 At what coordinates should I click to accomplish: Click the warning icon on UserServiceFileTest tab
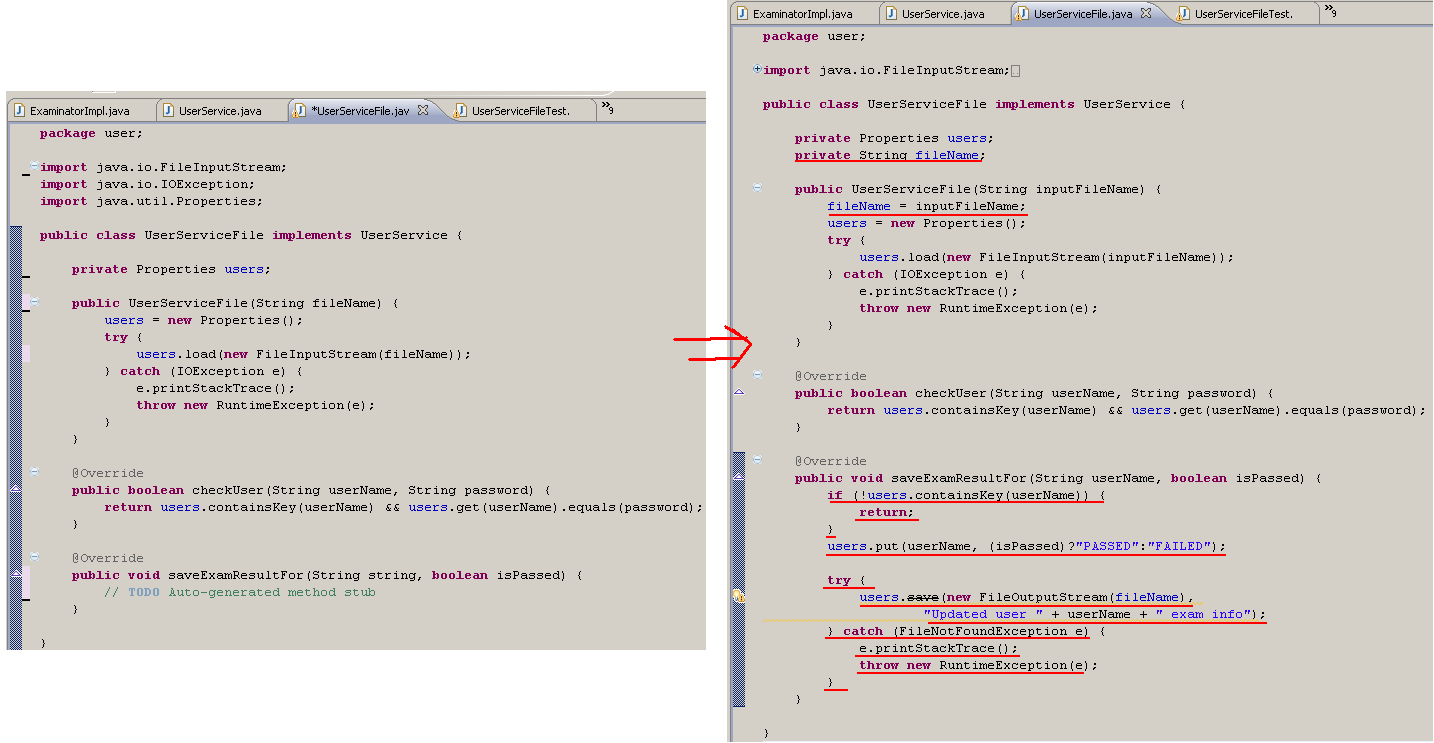coord(1181,14)
